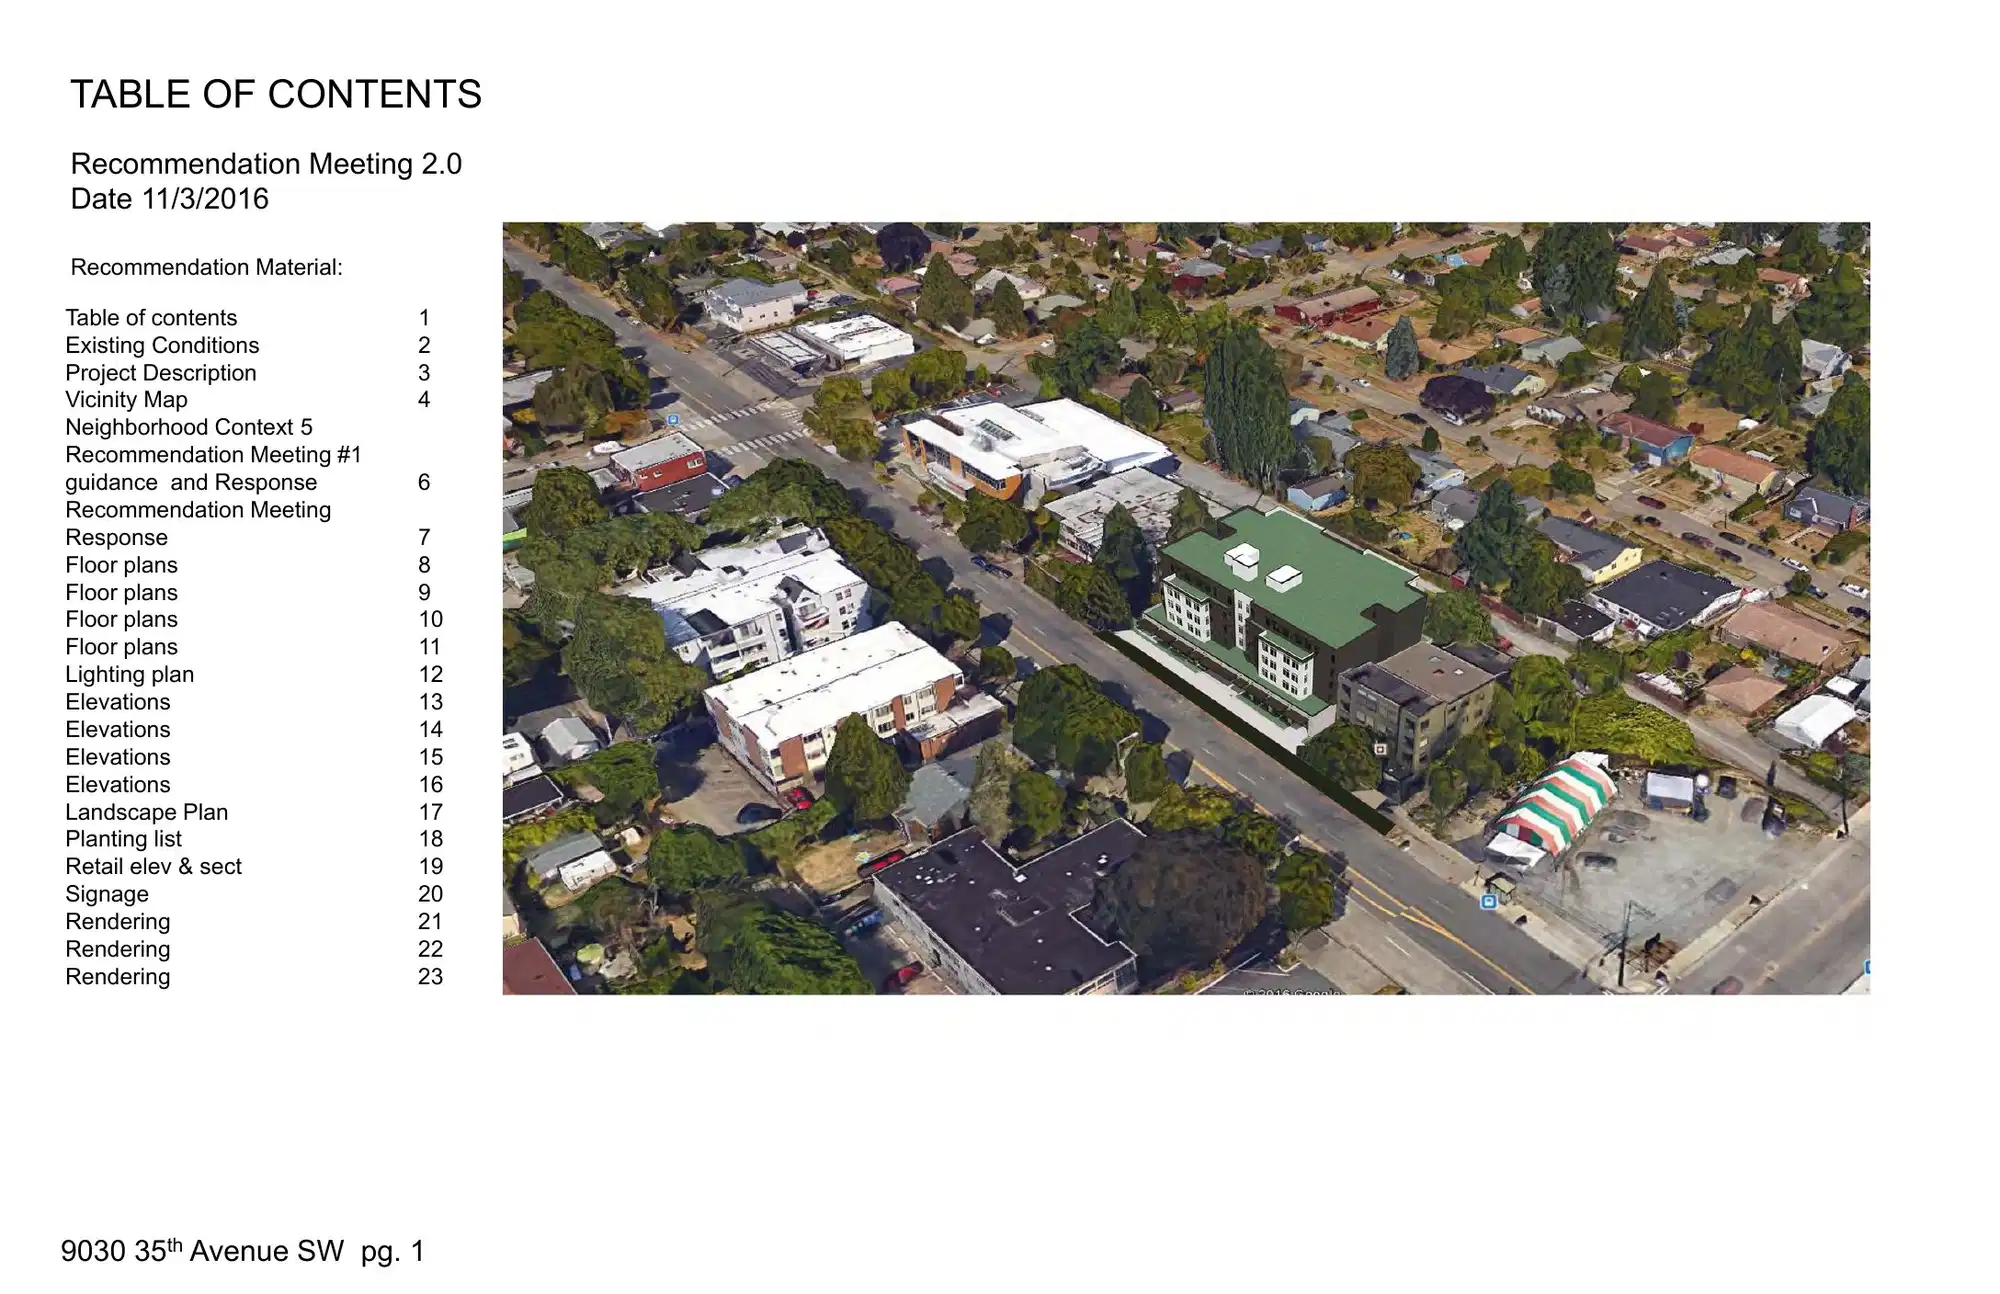
Task: Select the 'Planting list' entry
Action: tap(123, 840)
